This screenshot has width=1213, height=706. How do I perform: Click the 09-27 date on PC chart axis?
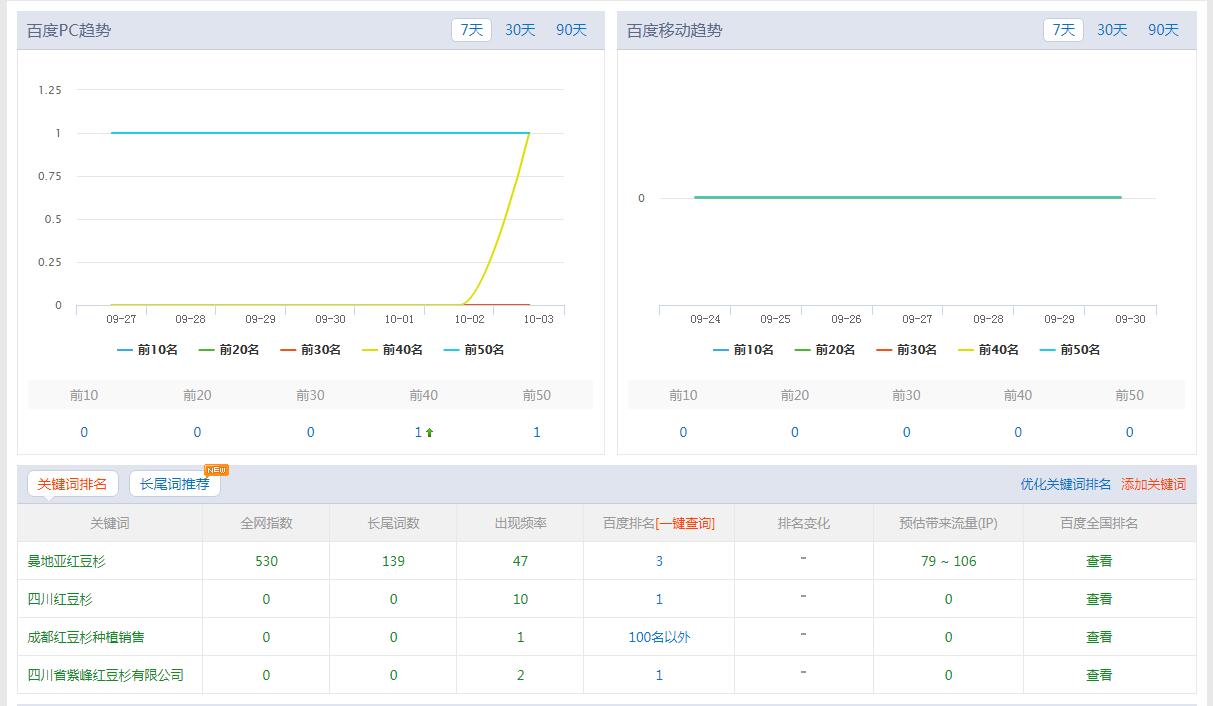[x=121, y=319]
